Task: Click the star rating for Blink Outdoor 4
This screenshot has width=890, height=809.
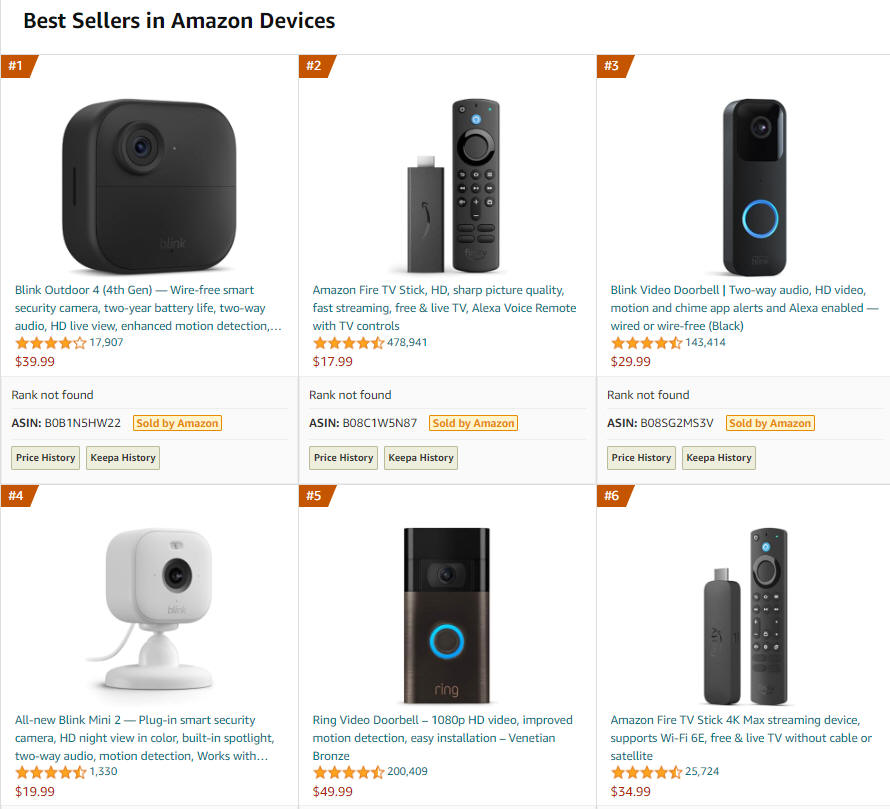Action: [51, 343]
